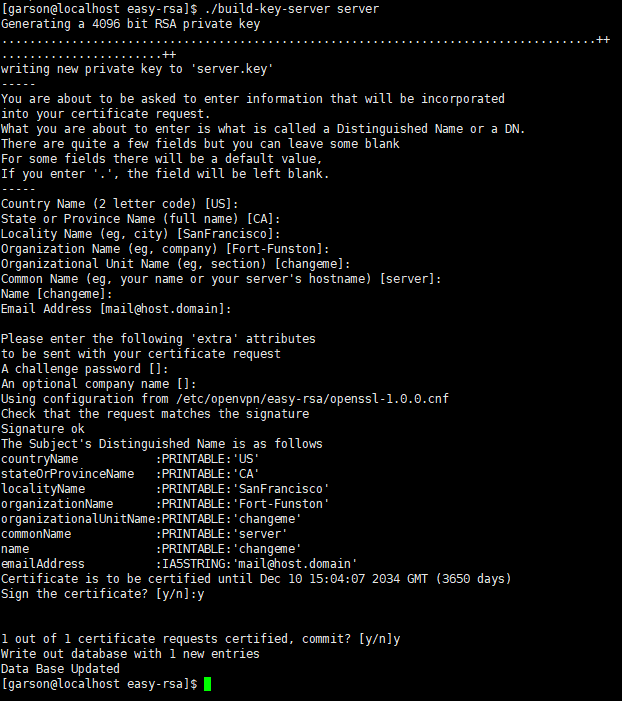
Task: Click the Common Name [server] prompt line
Action: [x=221, y=279]
